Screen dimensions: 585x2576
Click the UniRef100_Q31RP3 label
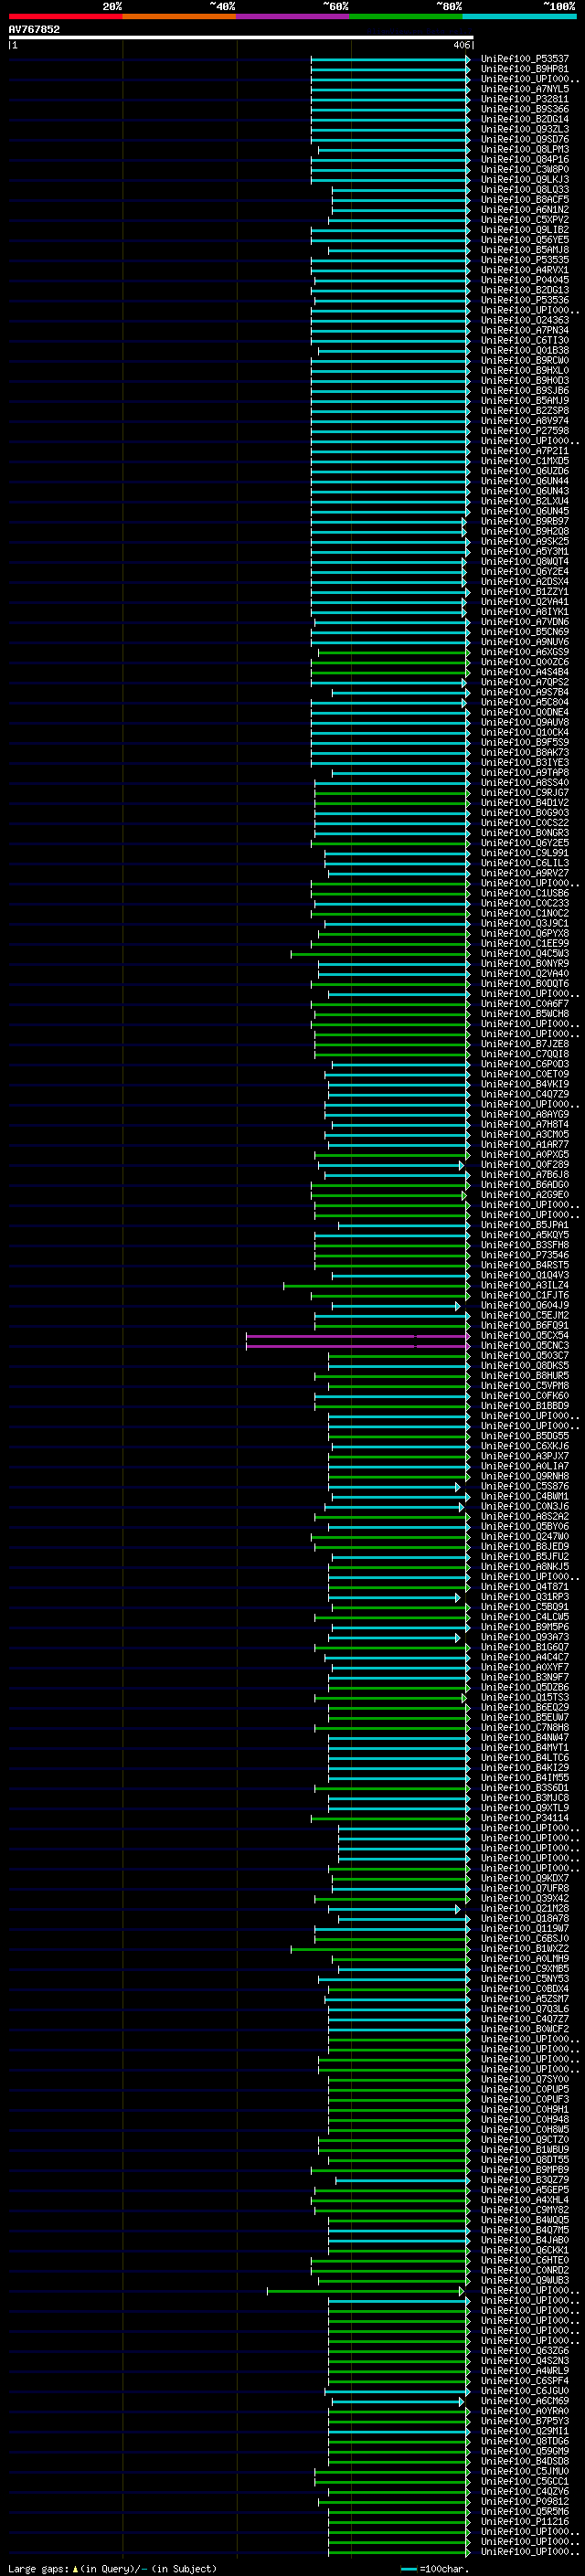525,1597
